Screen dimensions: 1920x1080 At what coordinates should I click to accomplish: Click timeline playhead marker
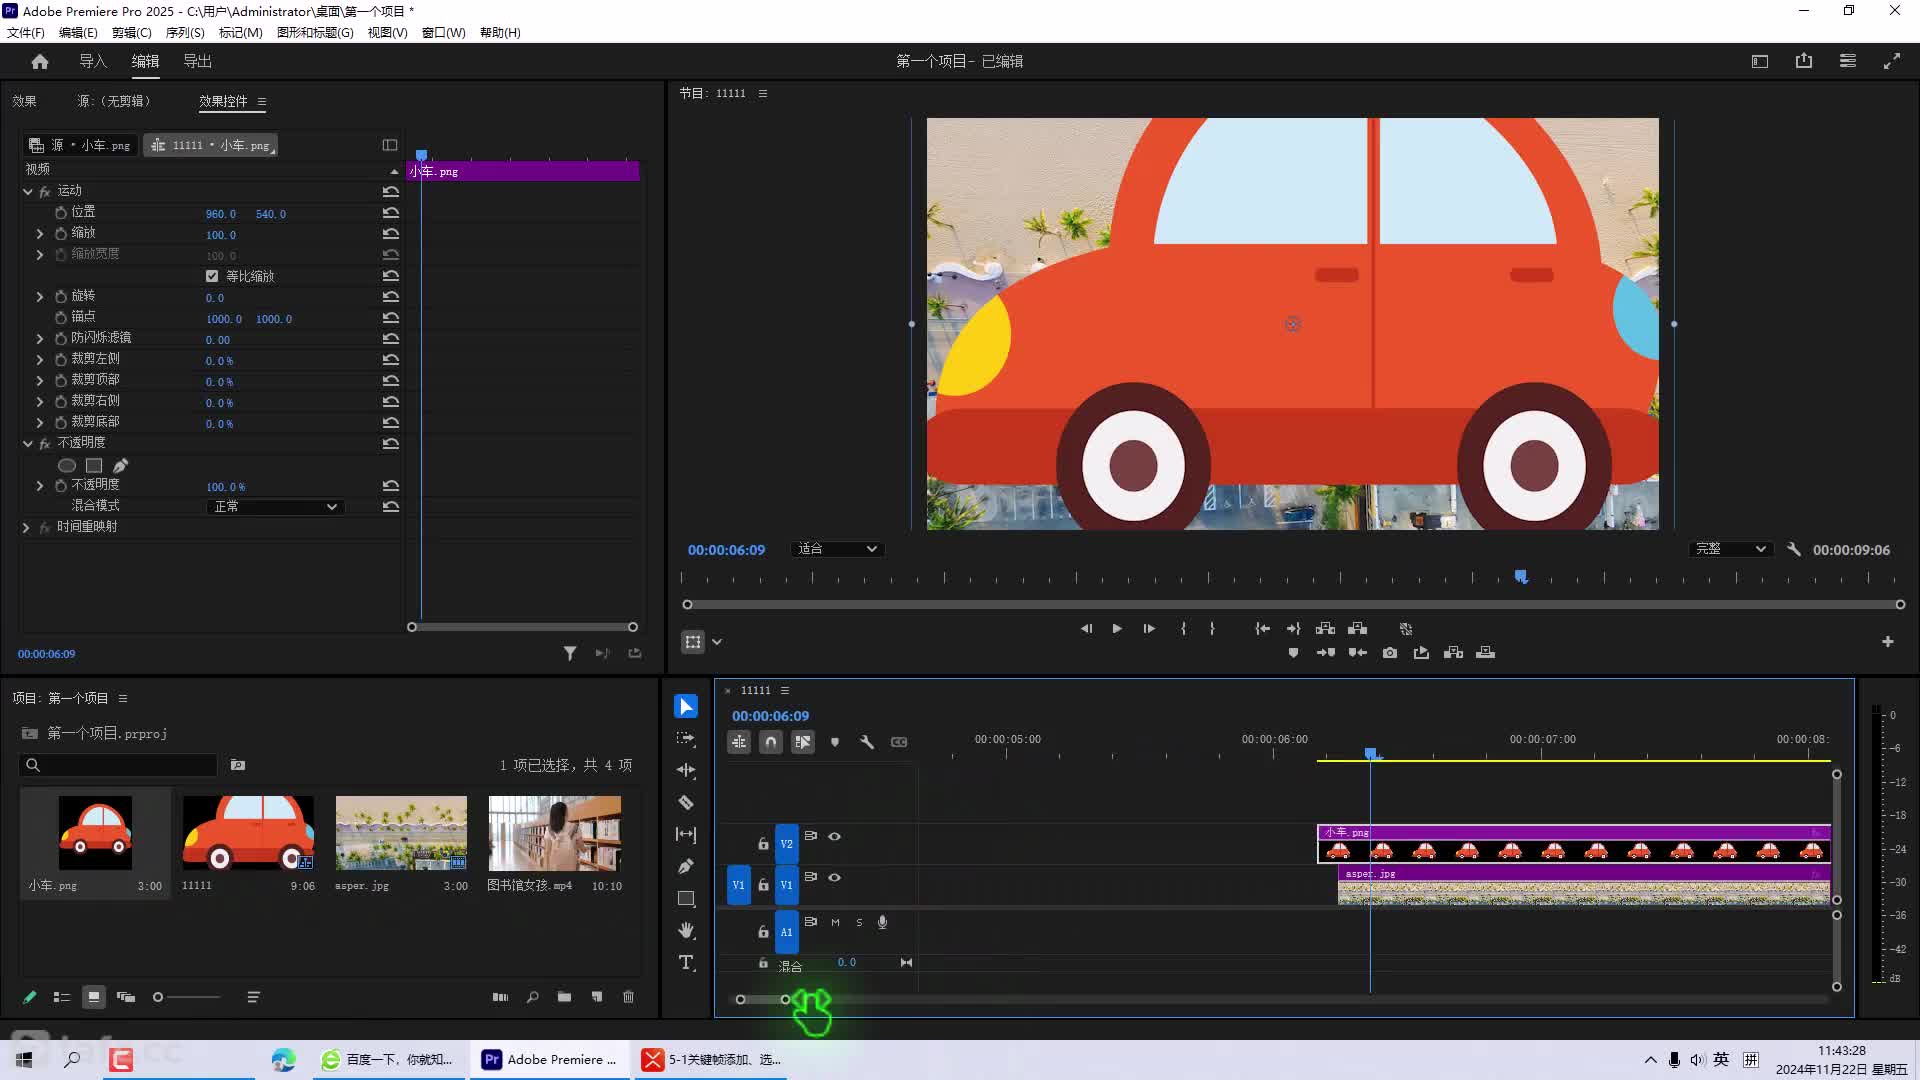coord(1371,753)
